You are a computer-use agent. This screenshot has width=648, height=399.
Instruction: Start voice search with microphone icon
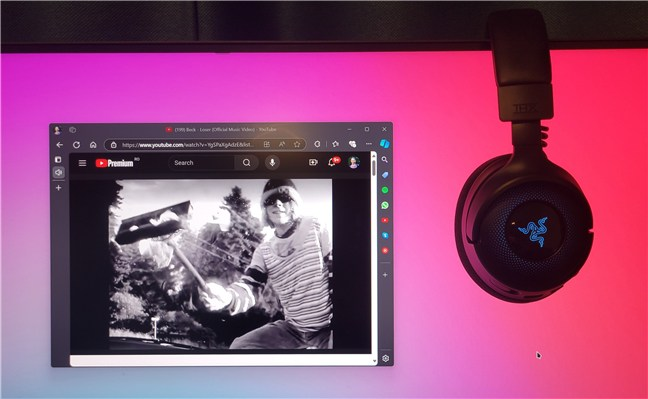coord(272,162)
